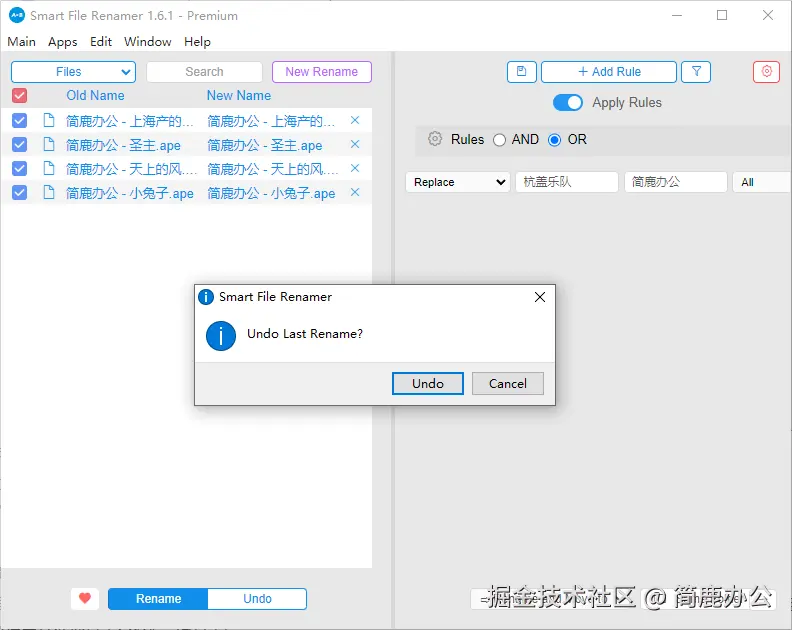Open the Help menu
This screenshot has width=792, height=630.
tap(197, 41)
